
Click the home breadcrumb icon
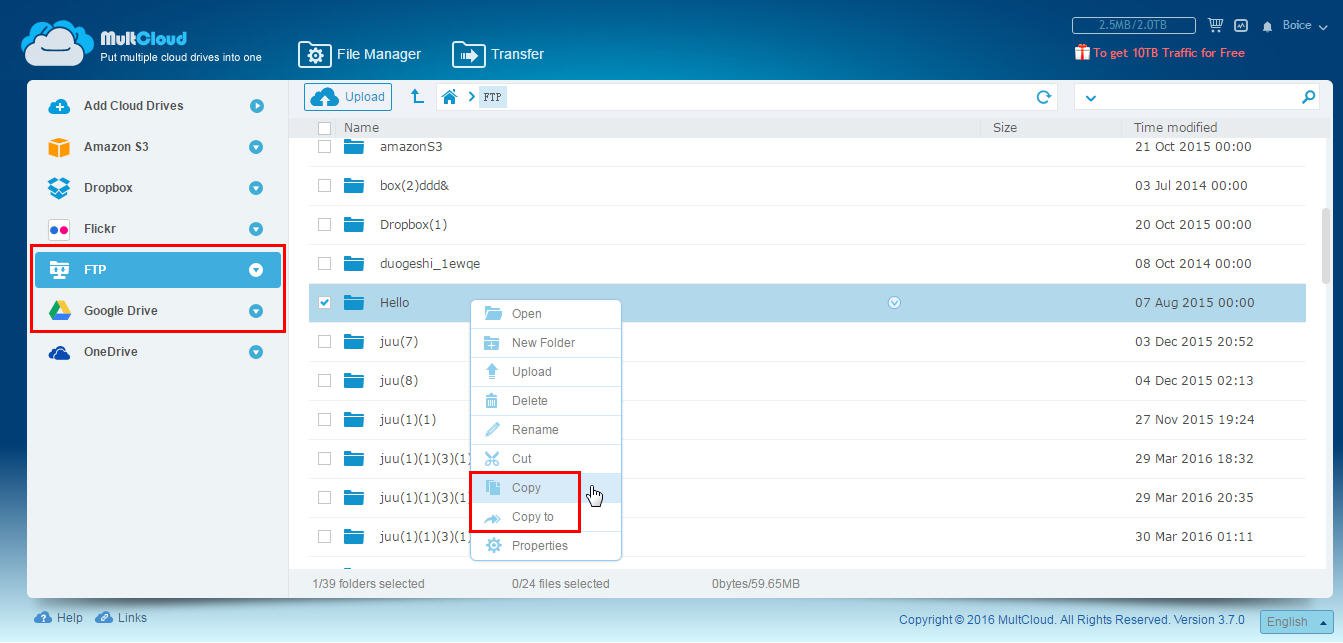[450, 97]
